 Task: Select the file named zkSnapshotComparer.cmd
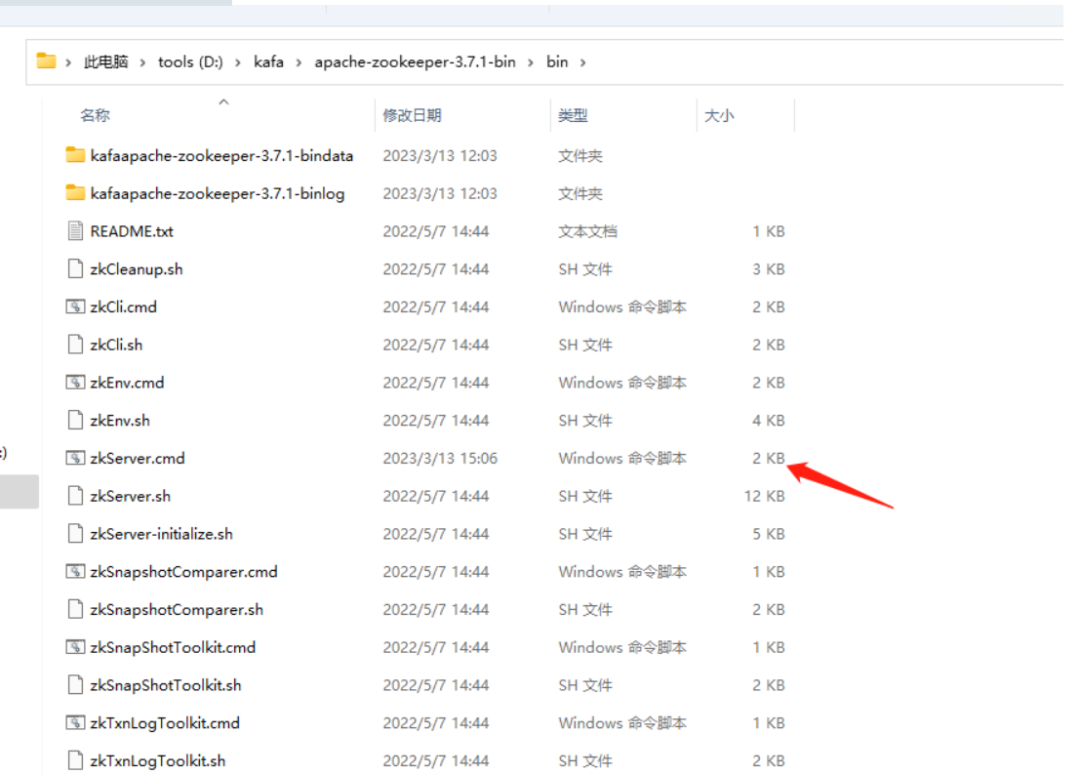184,572
